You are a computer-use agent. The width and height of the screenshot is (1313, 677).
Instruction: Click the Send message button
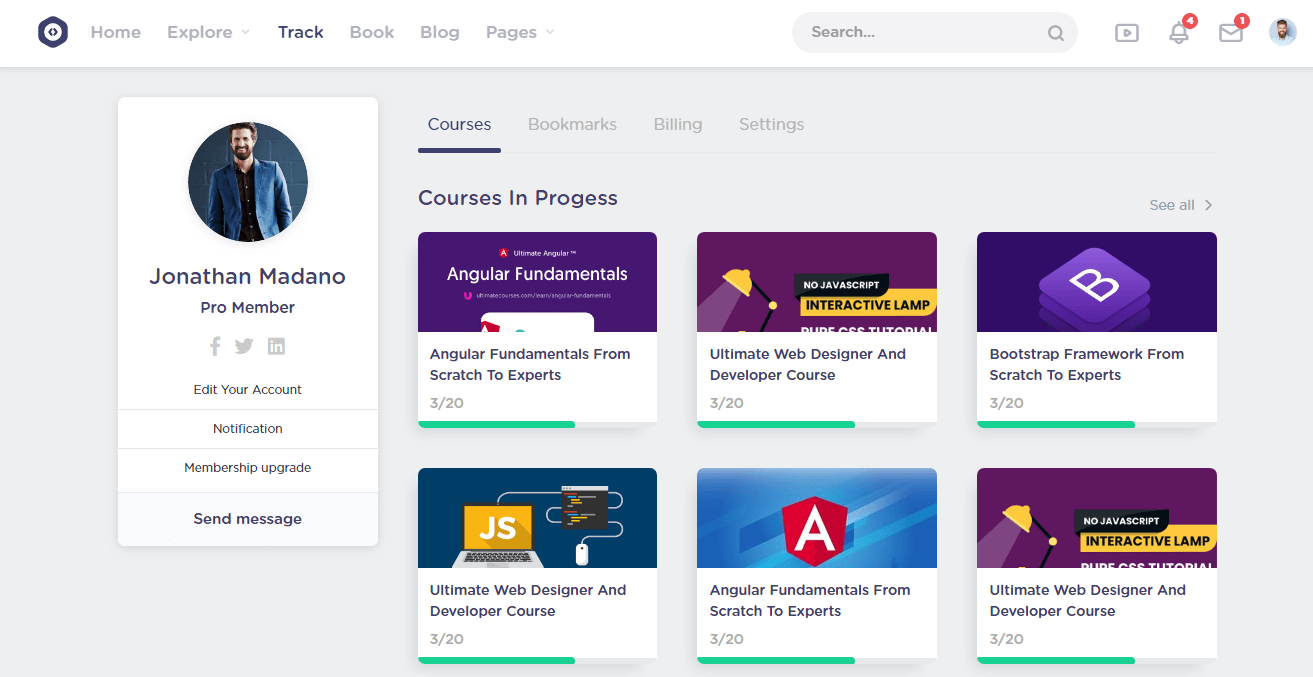(x=247, y=519)
